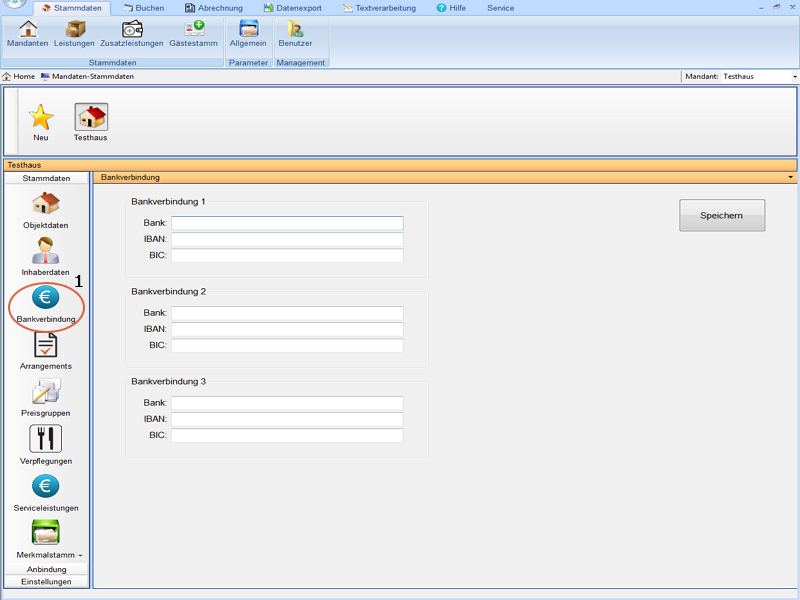Switch to the Abrechnung tab
This screenshot has width=800, height=600.
coord(213,8)
